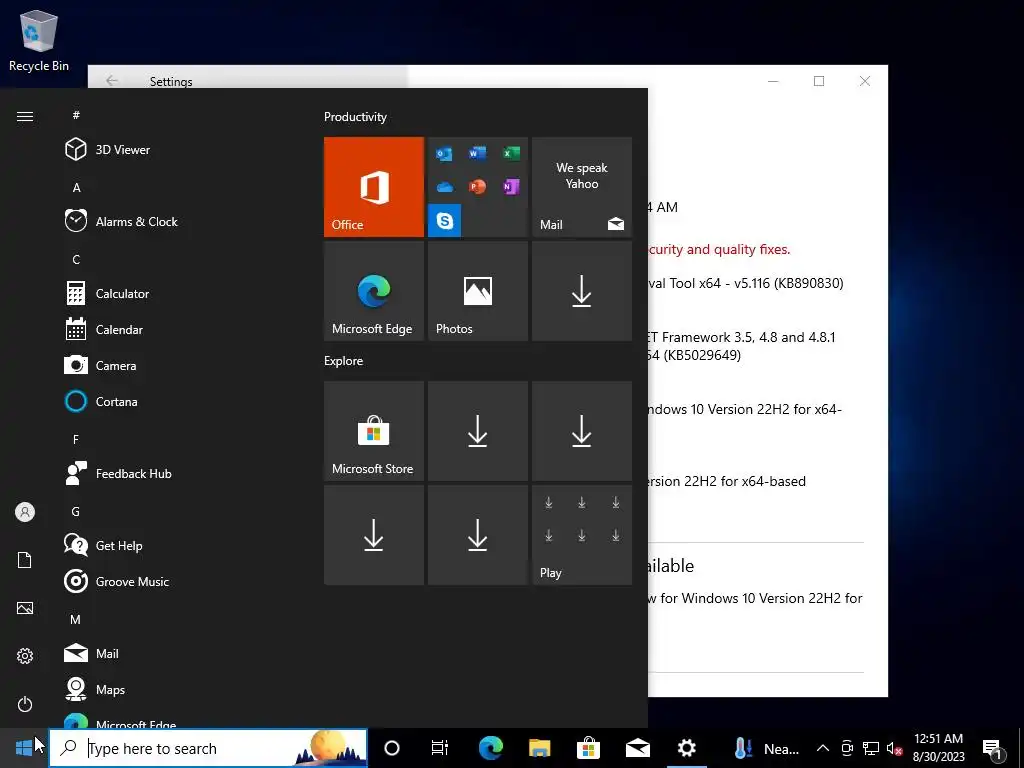Click OneNote icon in Office apps tile

pos(511,187)
